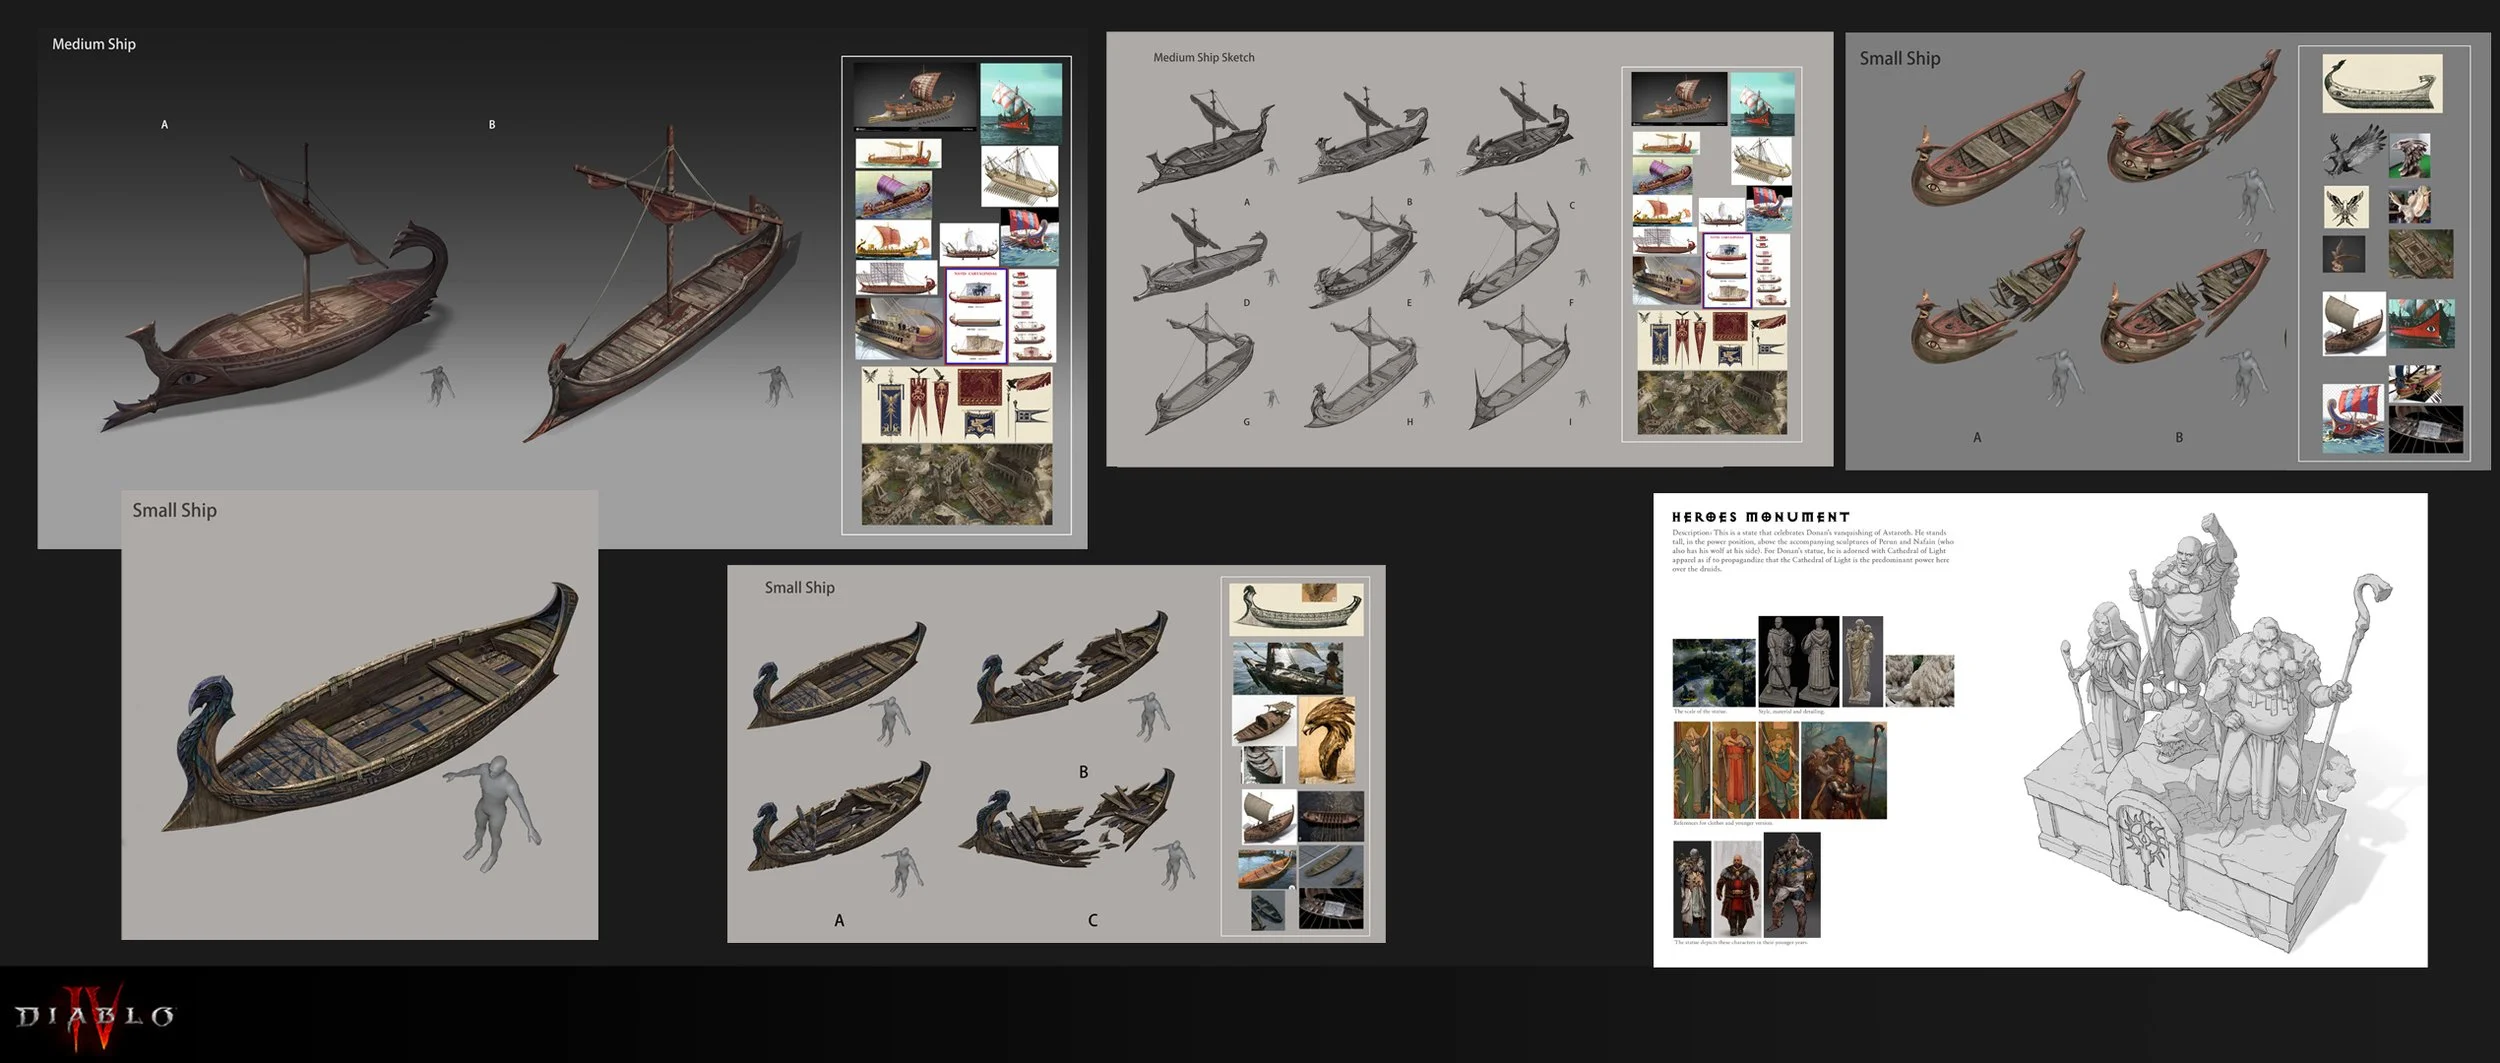The image size is (2500, 1063).
Task: Select the "Medium Ship Sketch" panel title
Action: [x=1203, y=58]
